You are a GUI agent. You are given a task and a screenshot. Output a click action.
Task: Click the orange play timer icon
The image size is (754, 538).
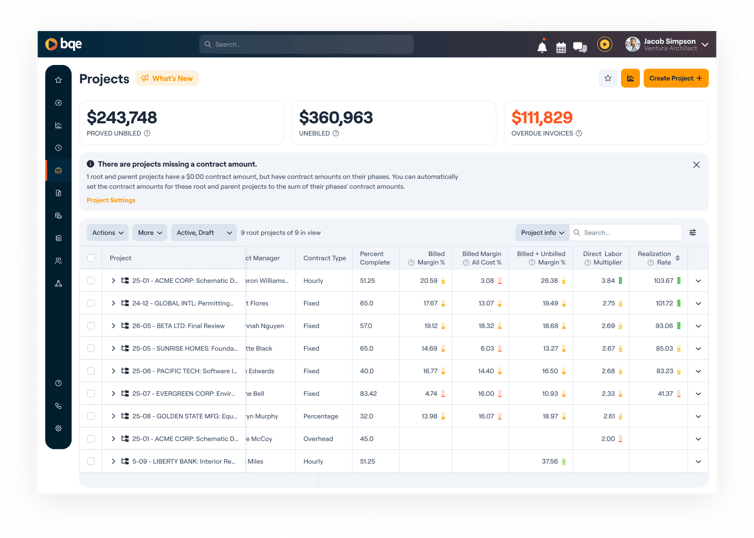click(x=604, y=44)
